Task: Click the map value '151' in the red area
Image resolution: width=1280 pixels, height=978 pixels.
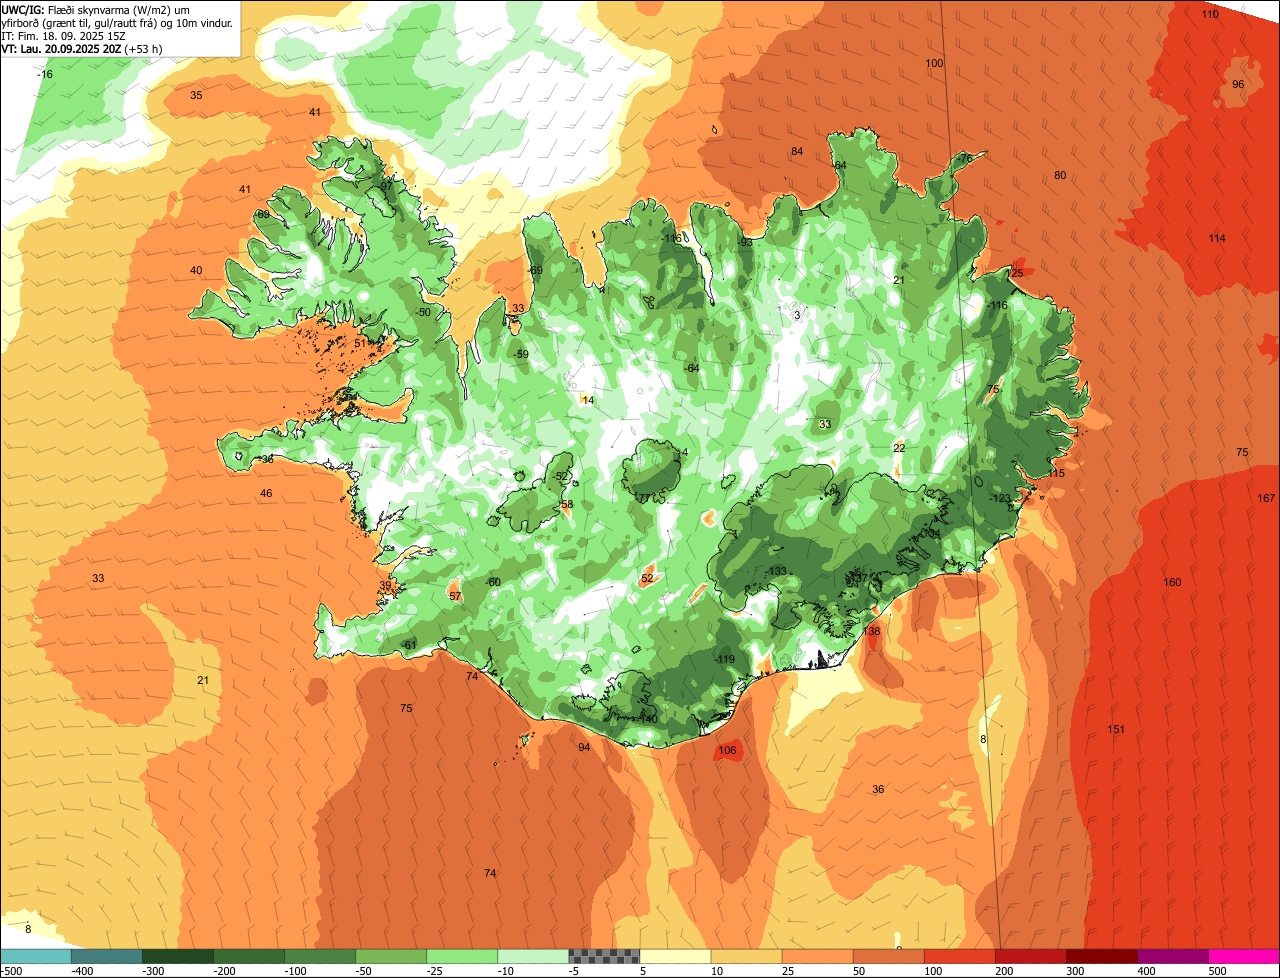Action: pos(1117,729)
